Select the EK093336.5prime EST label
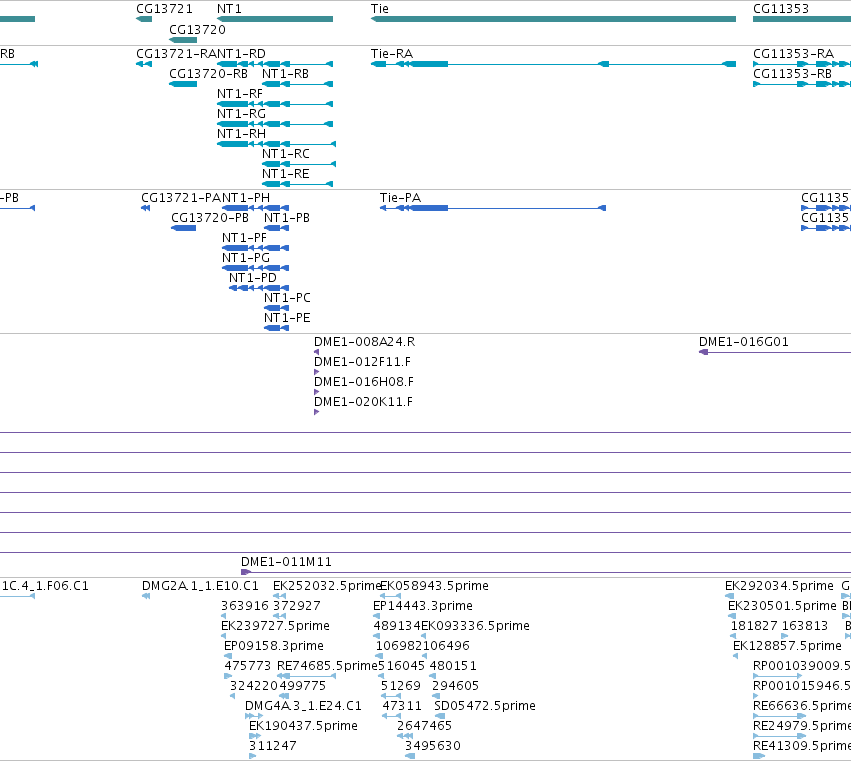This screenshot has height=761, width=851. [x=475, y=626]
